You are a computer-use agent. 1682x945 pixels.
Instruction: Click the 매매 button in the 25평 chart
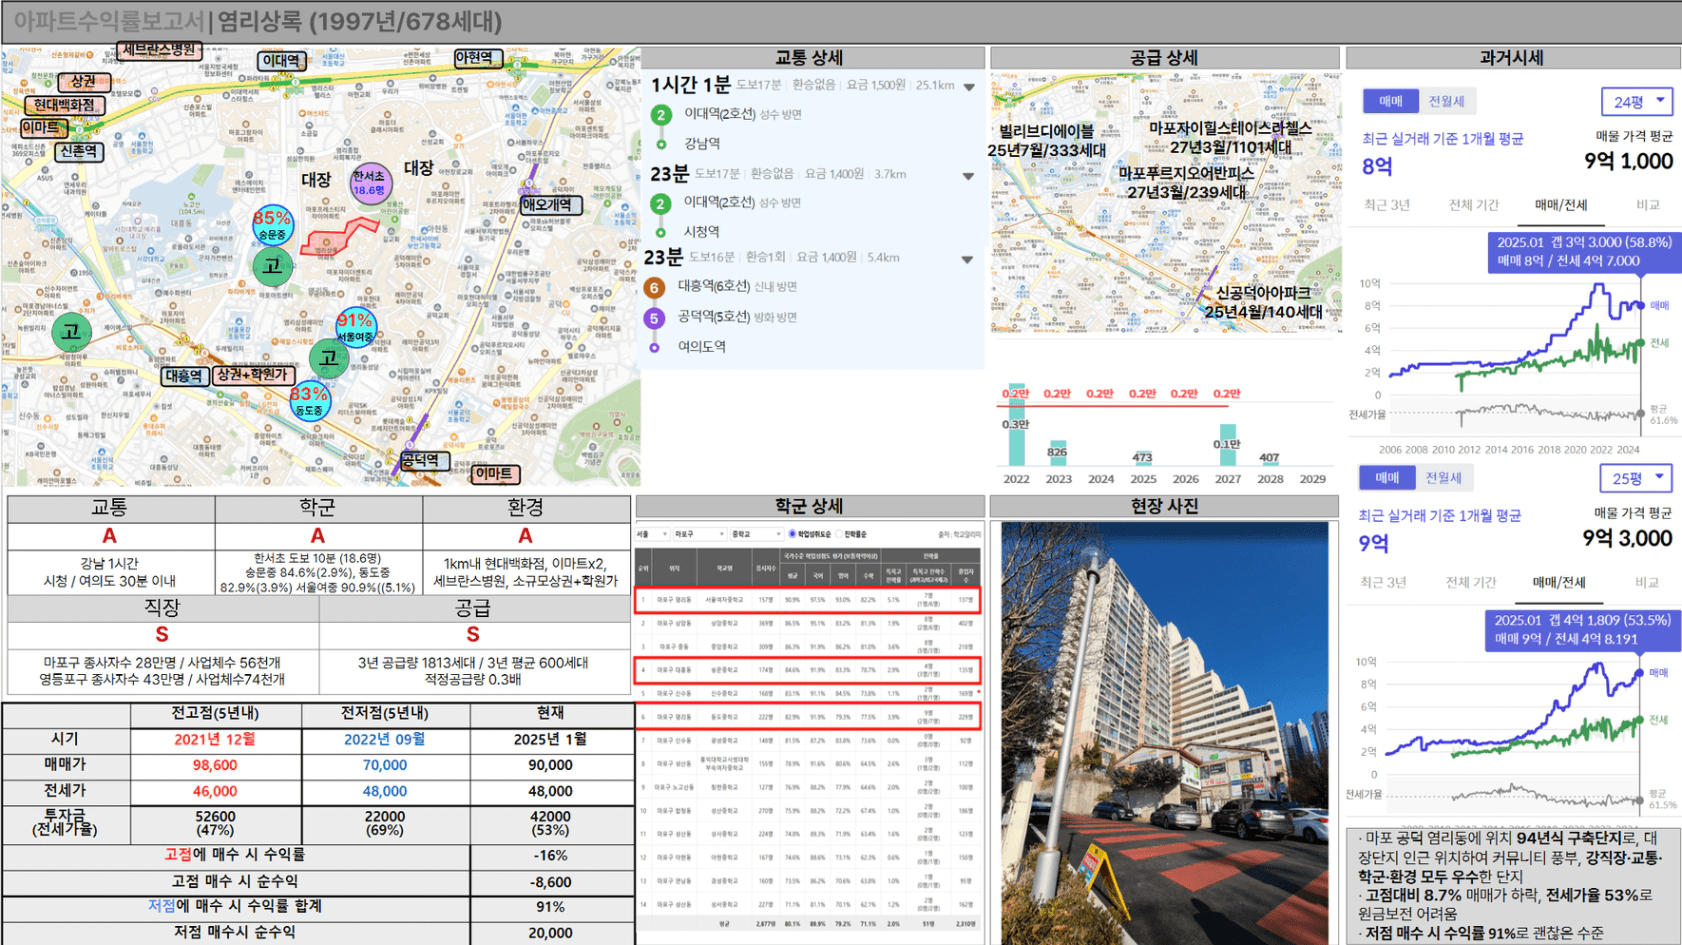(1386, 478)
